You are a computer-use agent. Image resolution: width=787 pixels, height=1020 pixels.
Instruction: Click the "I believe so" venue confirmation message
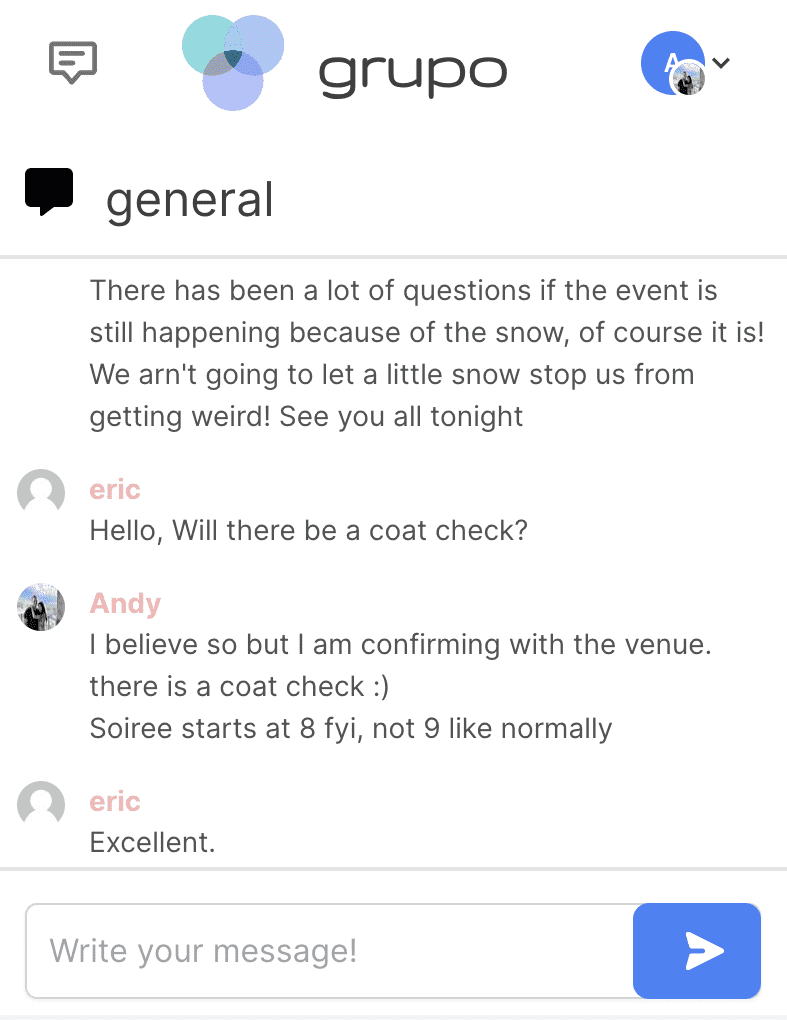pyautogui.click(x=400, y=645)
